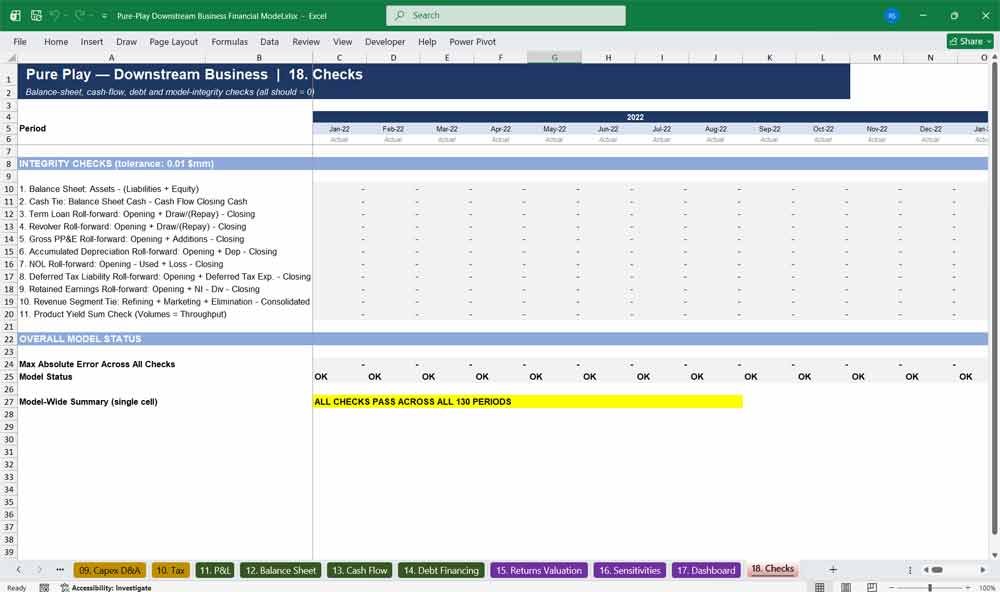Switch to the Insert ribbon tab
The image size is (1000, 592).
pyautogui.click(x=92, y=41)
